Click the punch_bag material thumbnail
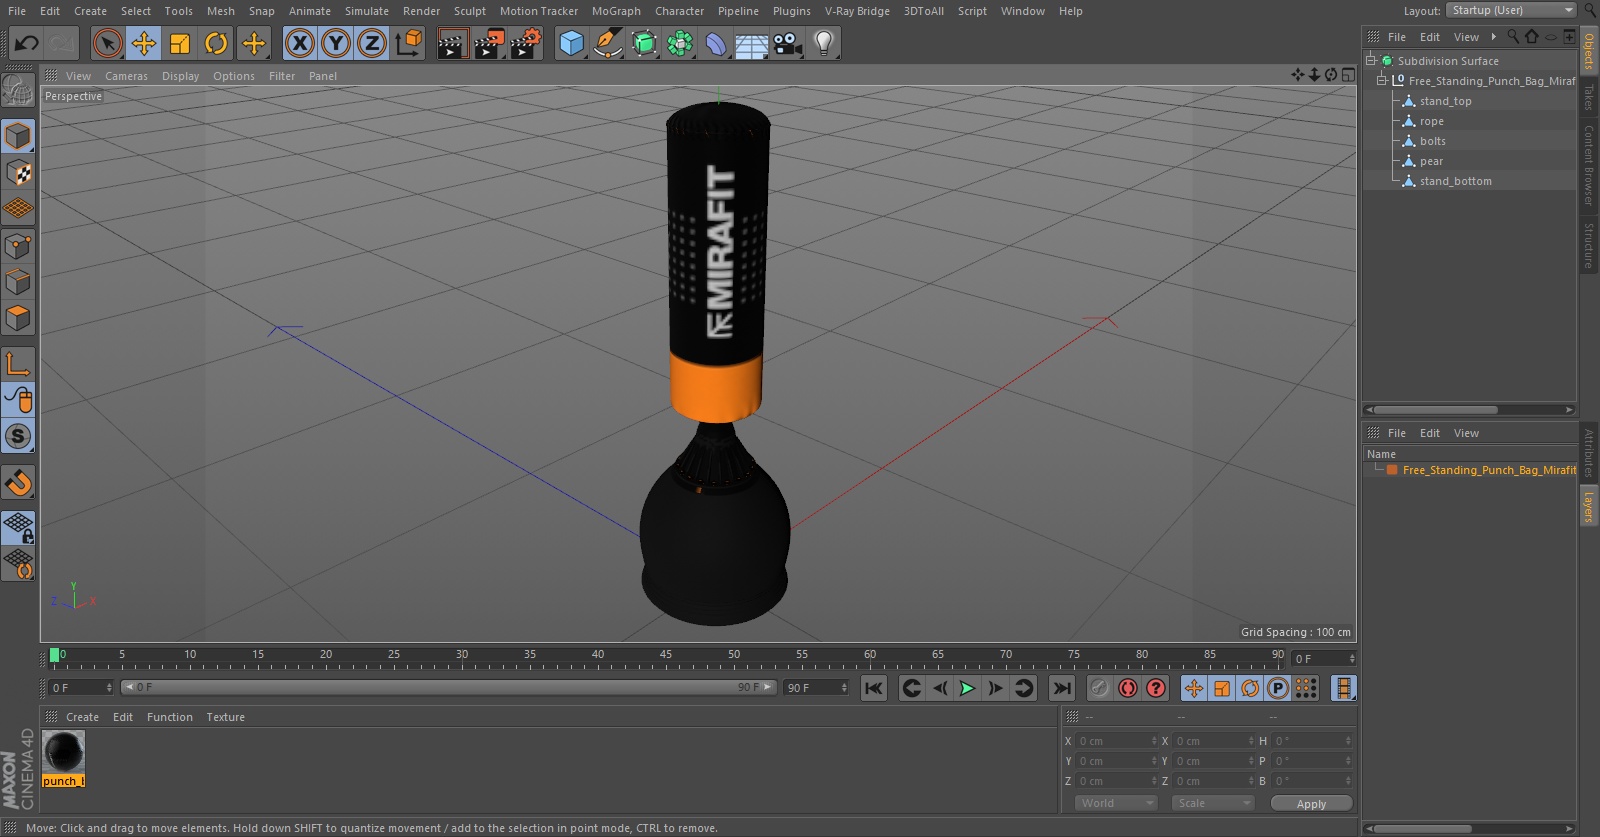The height and width of the screenshot is (837, 1600). tap(63, 752)
